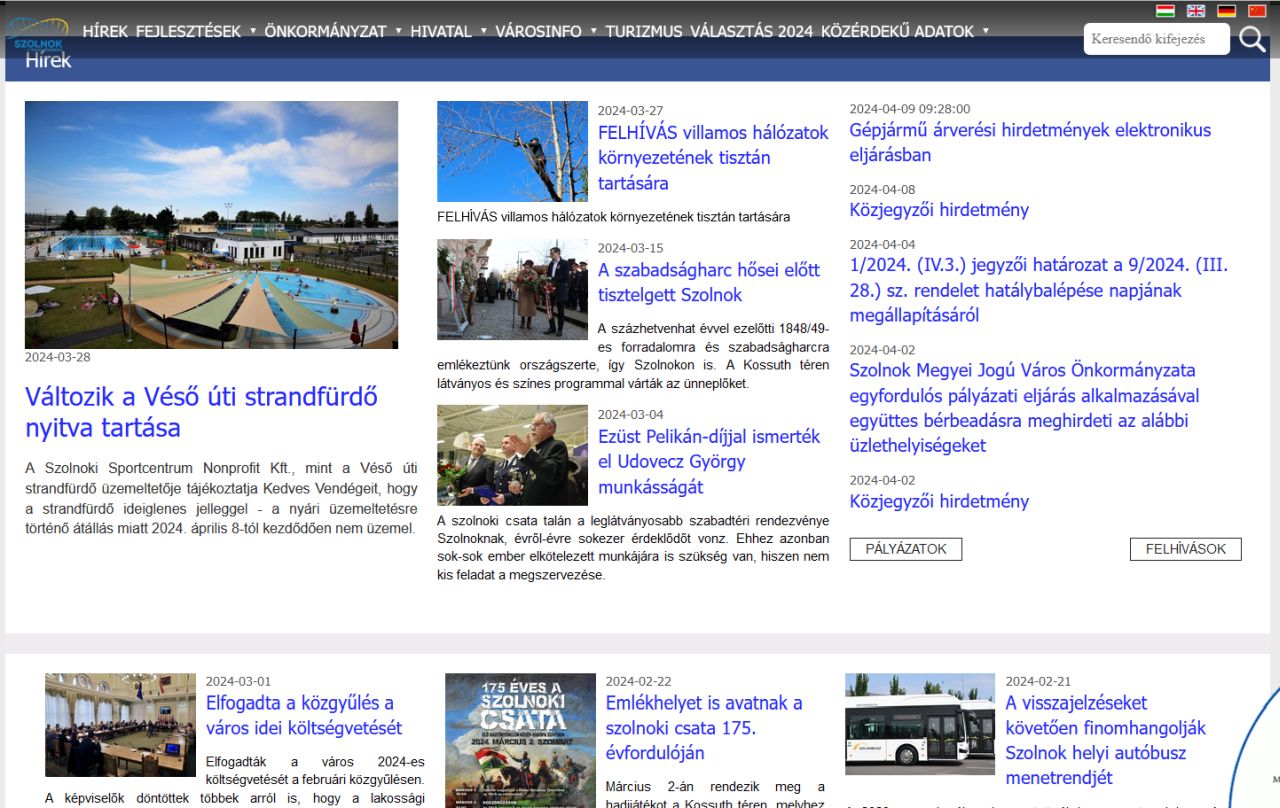Click the PÁLYÁZATOK button

pos(905,549)
